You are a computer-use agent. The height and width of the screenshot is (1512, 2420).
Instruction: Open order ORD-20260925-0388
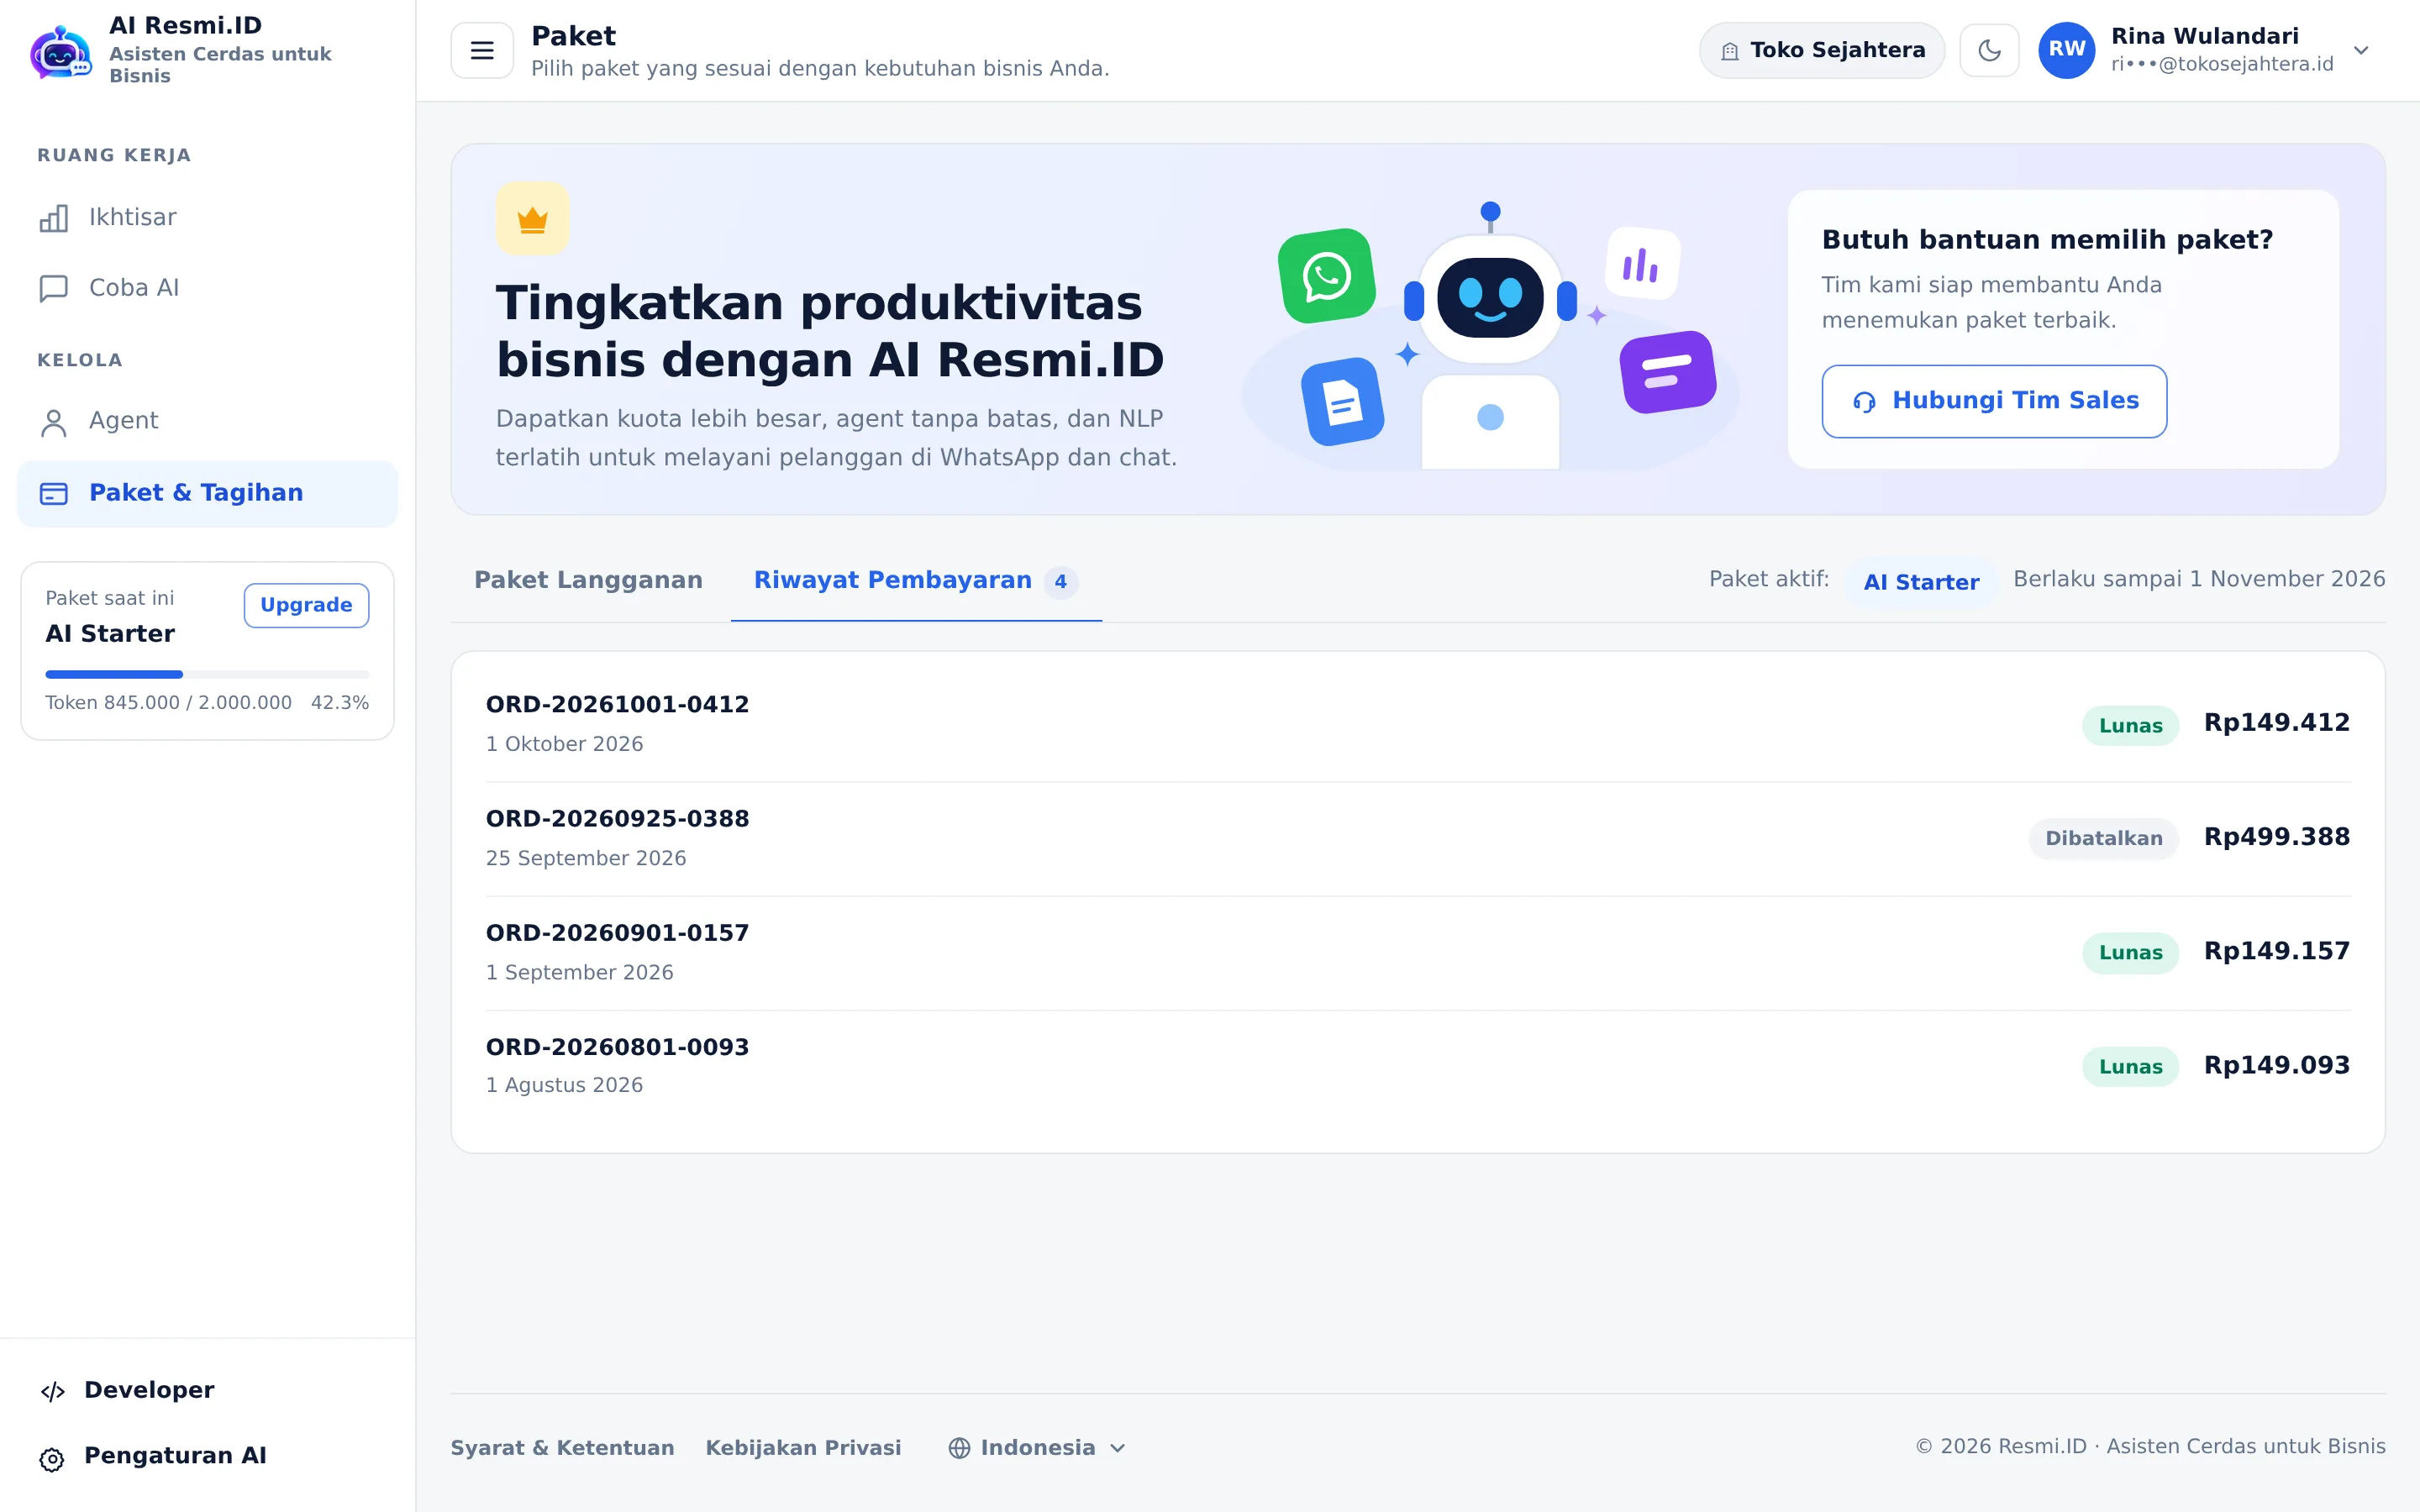(1417, 838)
